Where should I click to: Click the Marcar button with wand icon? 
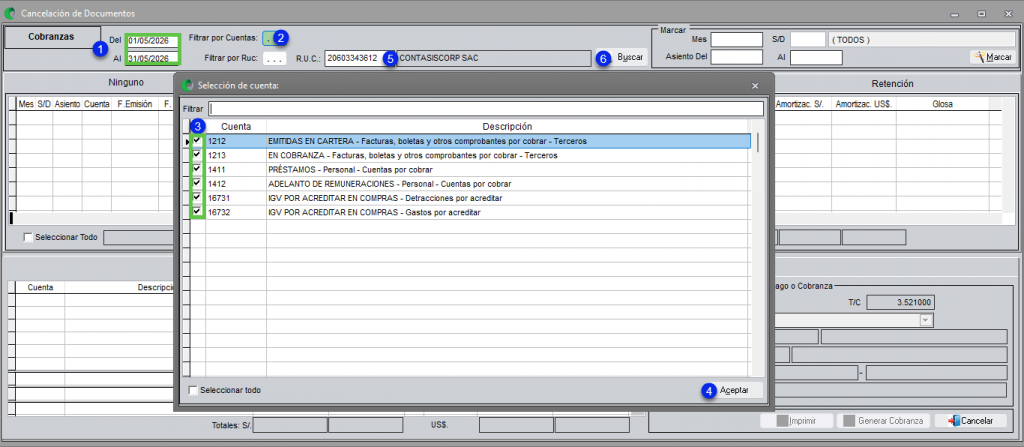[x=991, y=58]
